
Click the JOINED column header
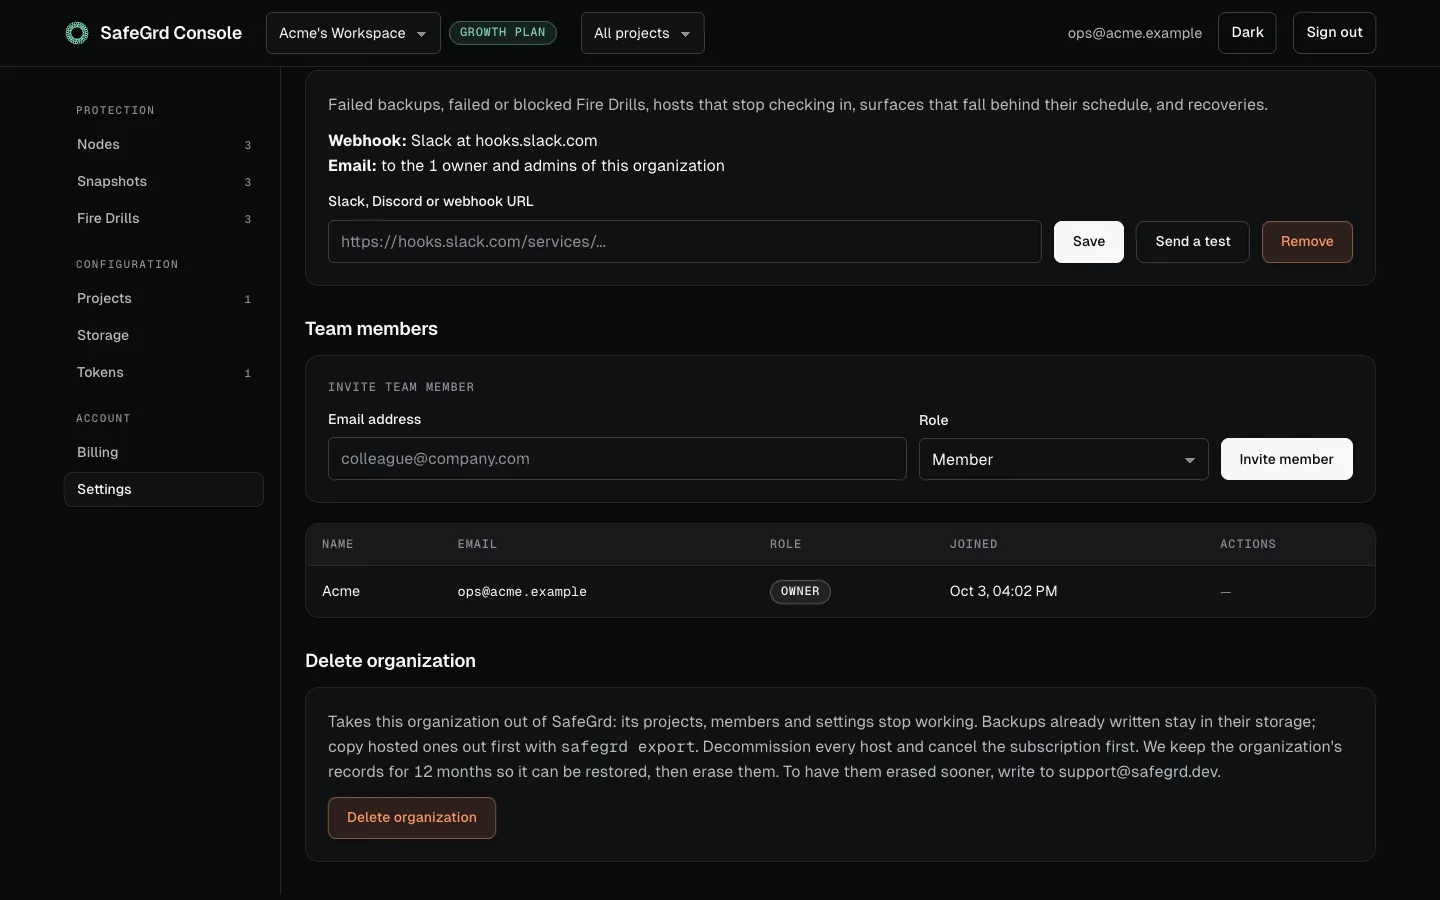973,545
